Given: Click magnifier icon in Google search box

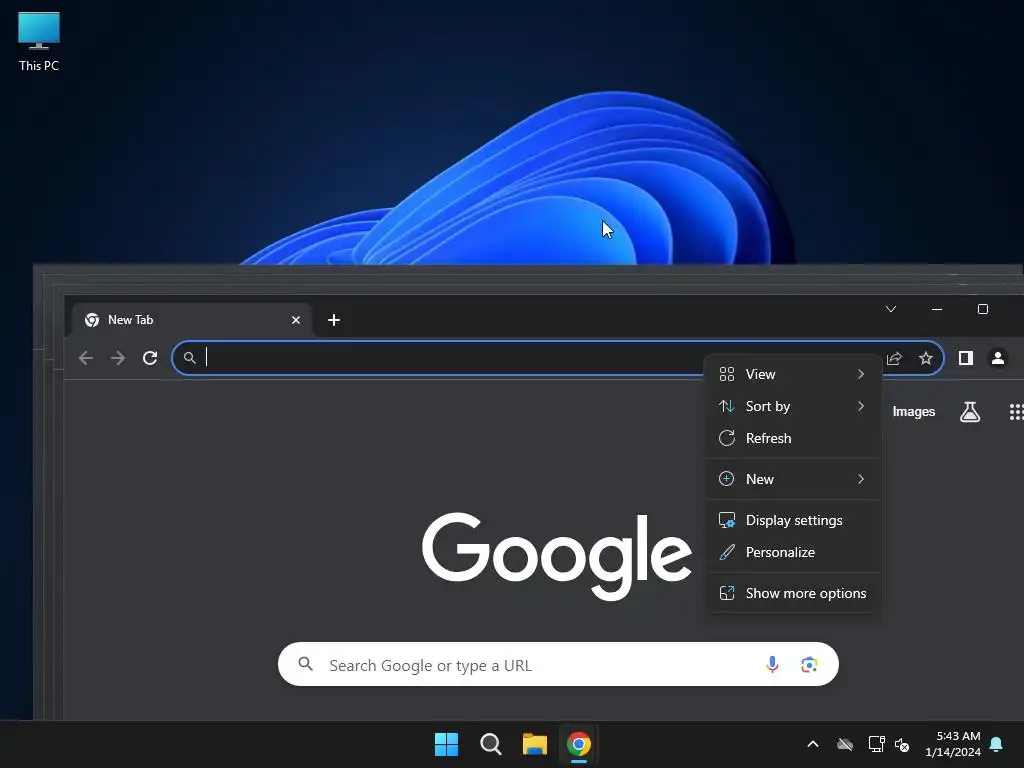Looking at the screenshot, I should point(305,664).
